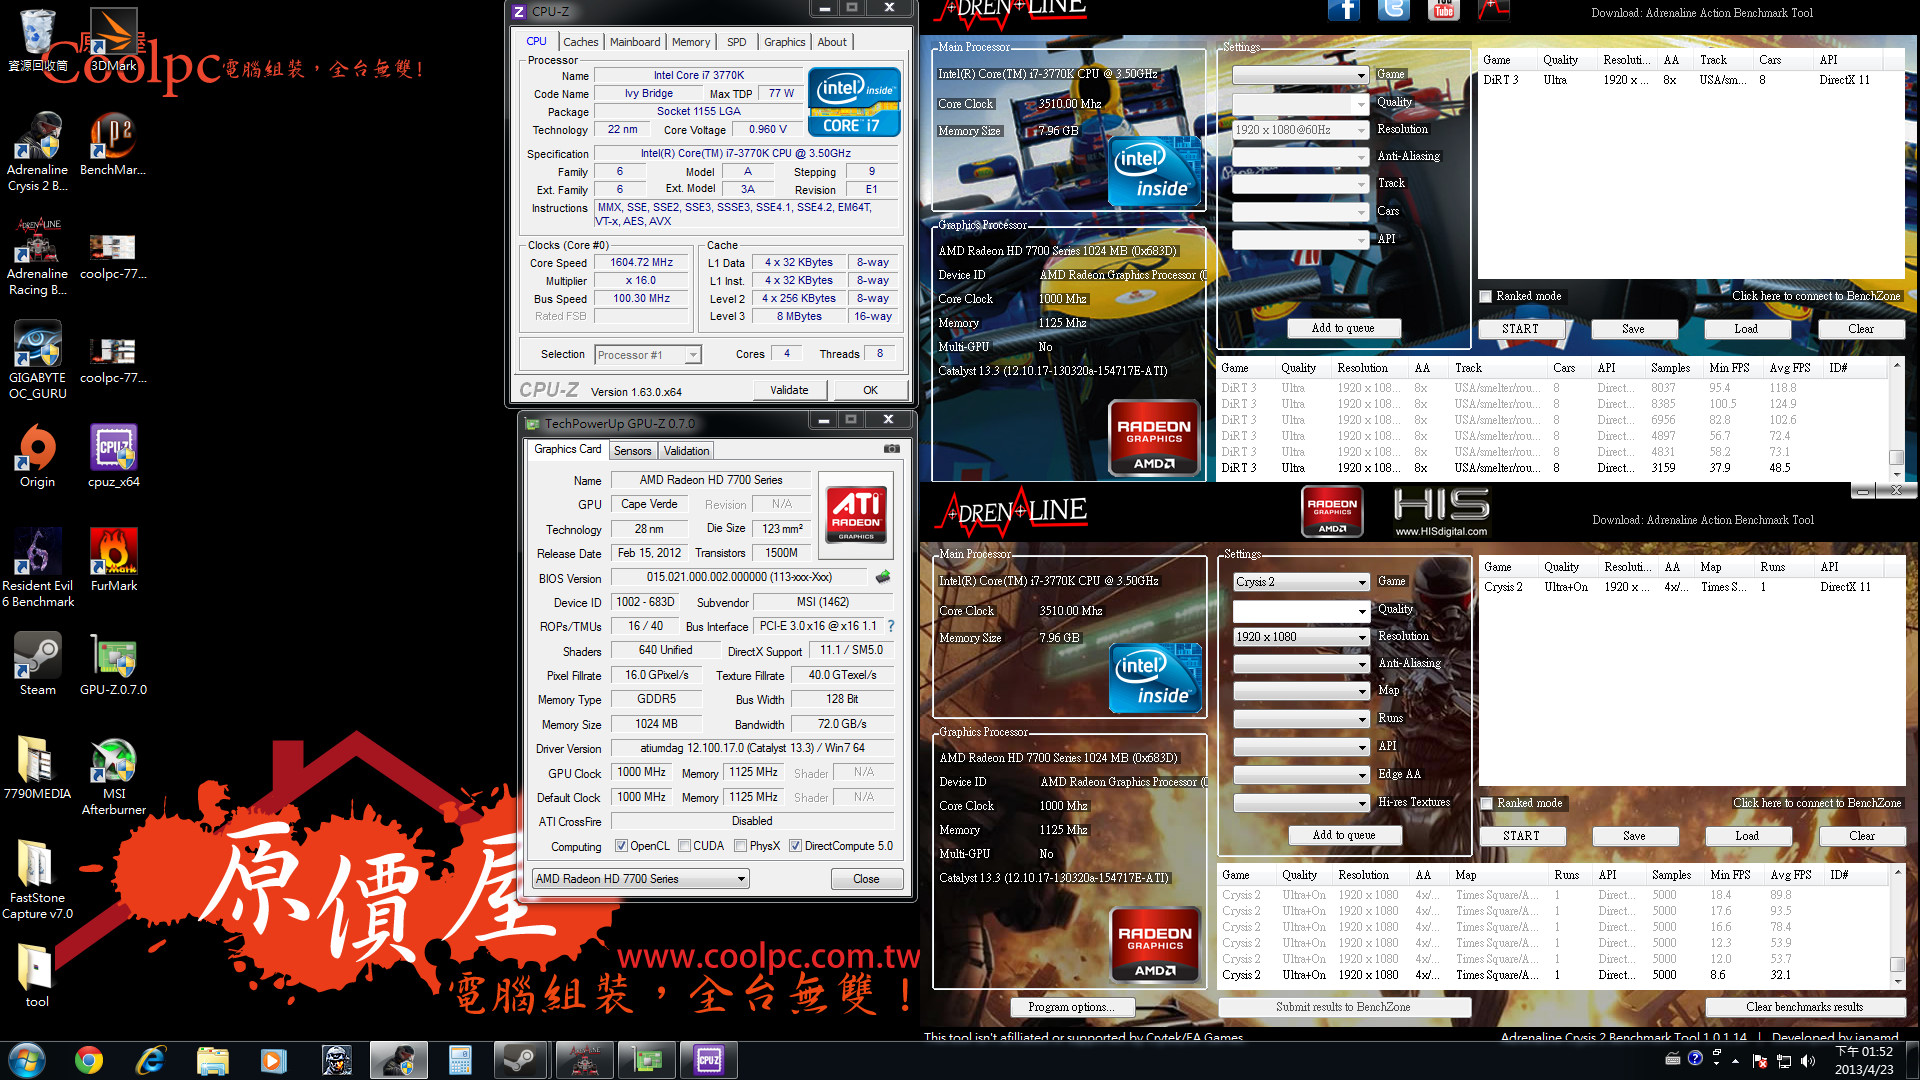Switch to CPU-Z Mainboard tab
Viewport: 1920px width, 1080px height.
coord(635,42)
